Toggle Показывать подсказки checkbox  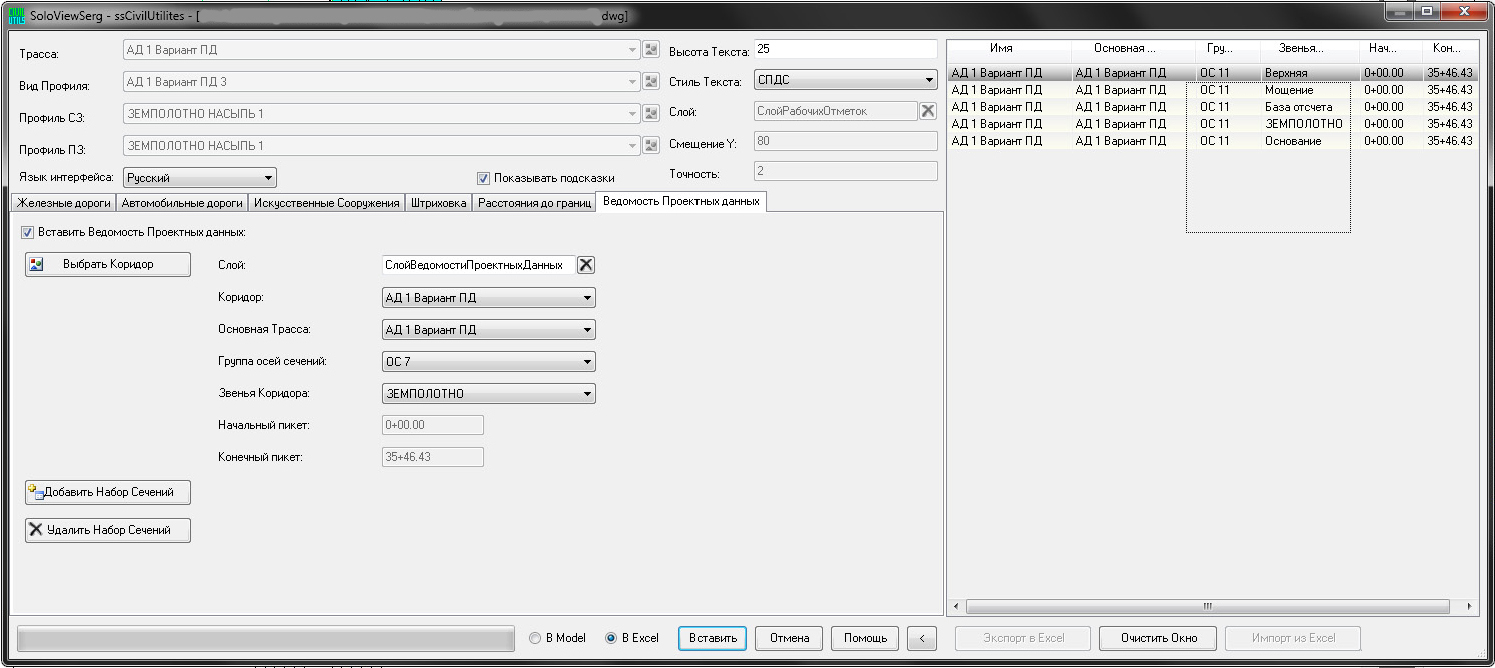pos(484,178)
